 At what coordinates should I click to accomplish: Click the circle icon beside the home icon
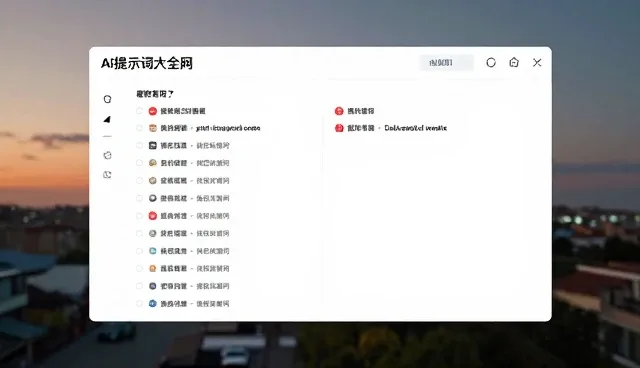[x=491, y=62]
